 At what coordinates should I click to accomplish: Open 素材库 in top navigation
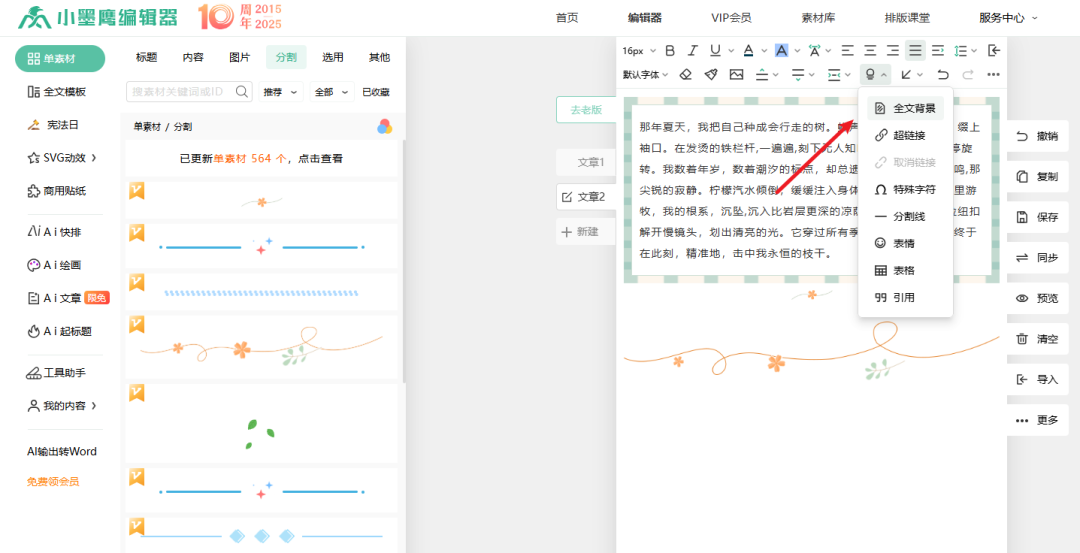(x=819, y=18)
